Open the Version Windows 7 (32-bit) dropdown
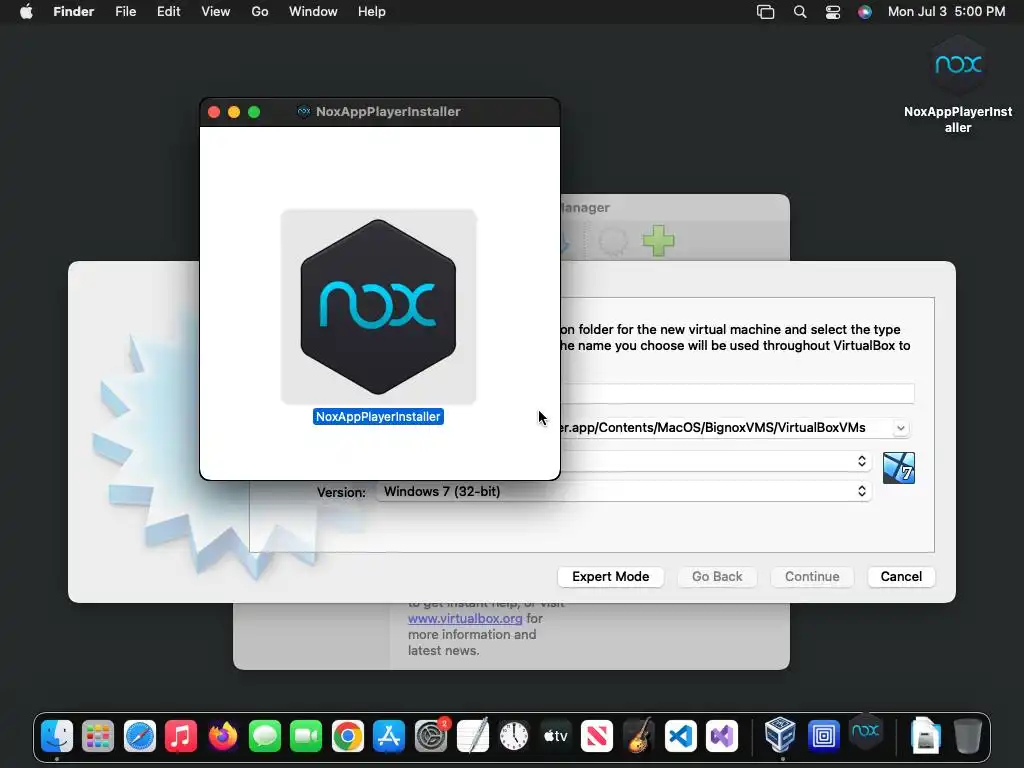The width and height of the screenshot is (1024, 768). pyautogui.click(x=624, y=491)
